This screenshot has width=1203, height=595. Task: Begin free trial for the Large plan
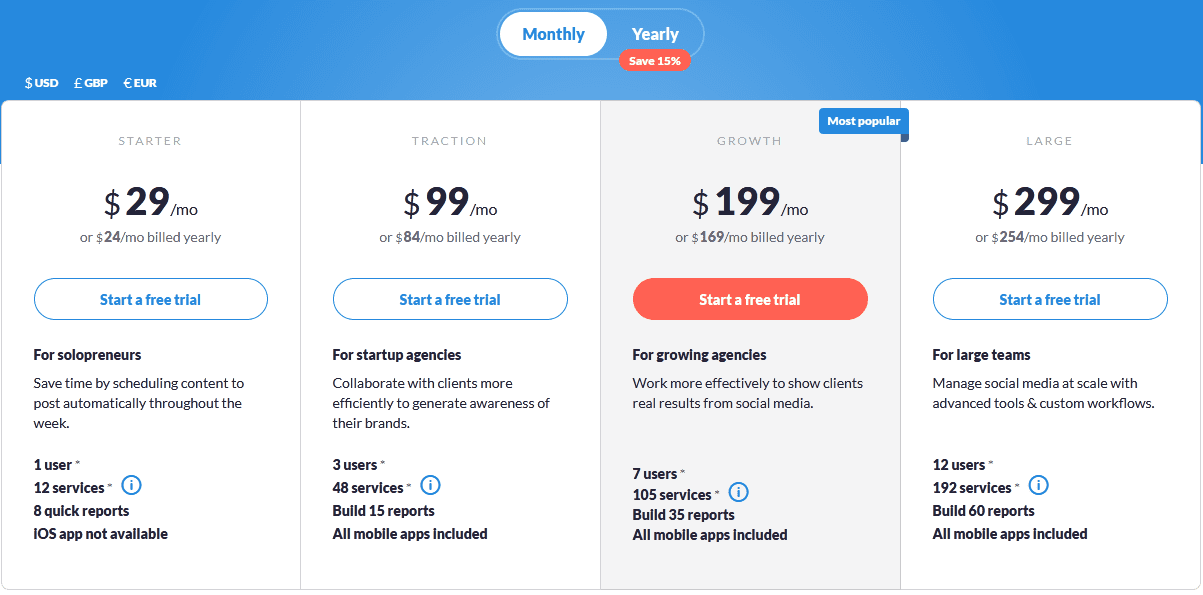point(1049,298)
